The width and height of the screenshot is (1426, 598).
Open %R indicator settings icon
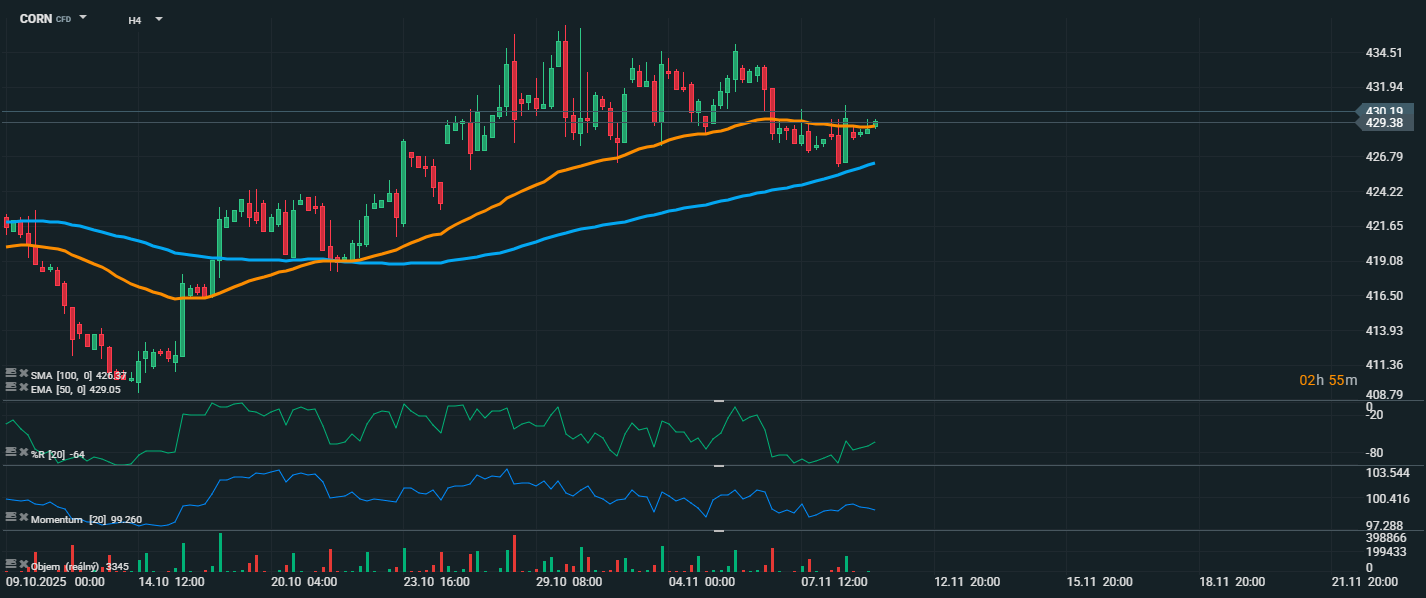pyautogui.click(x=11, y=453)
